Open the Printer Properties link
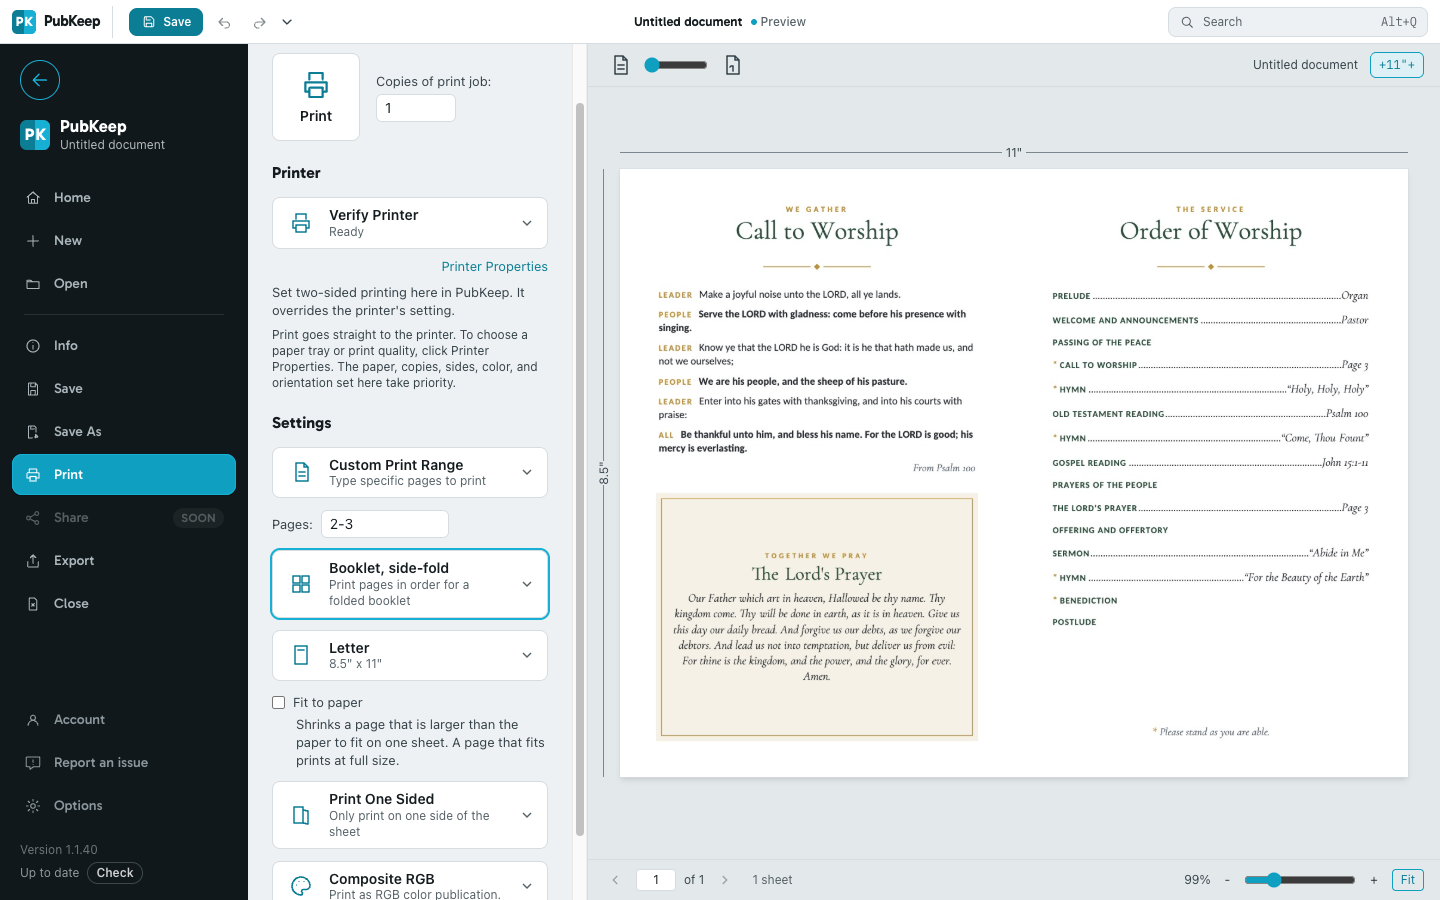Screen dimensions: 1440x900 click(x=495, y=267)
